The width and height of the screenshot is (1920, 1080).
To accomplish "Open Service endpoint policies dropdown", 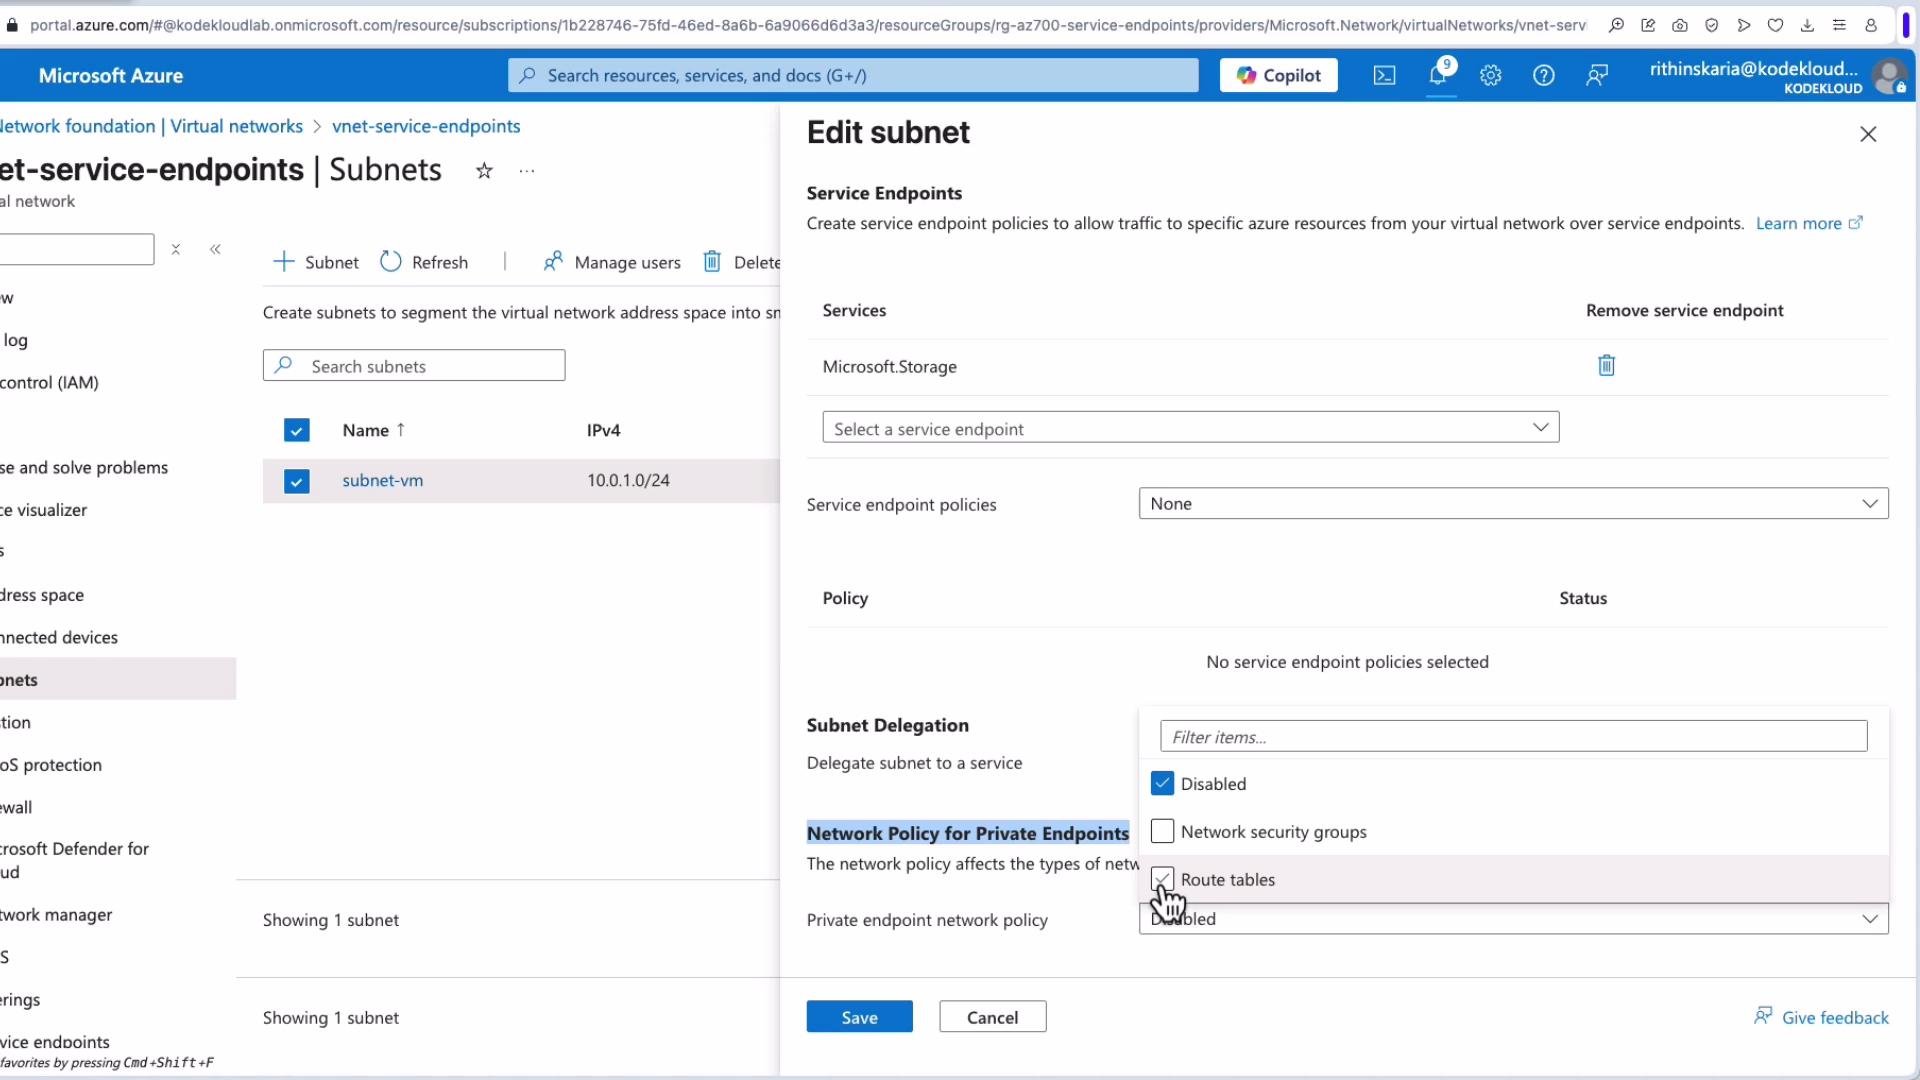I will [1513, 504].
